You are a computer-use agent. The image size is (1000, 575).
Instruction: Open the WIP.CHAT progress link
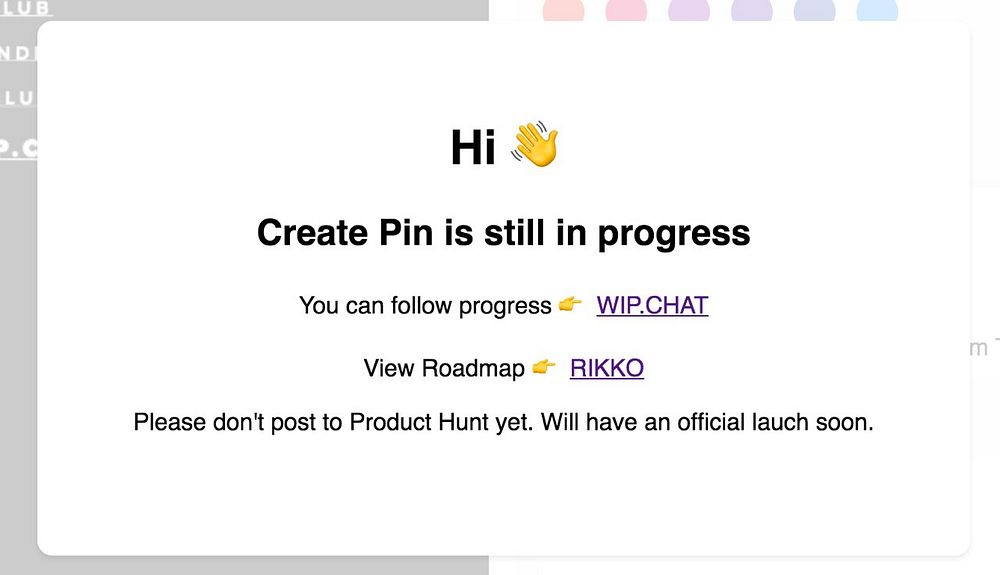click(652, 305)
